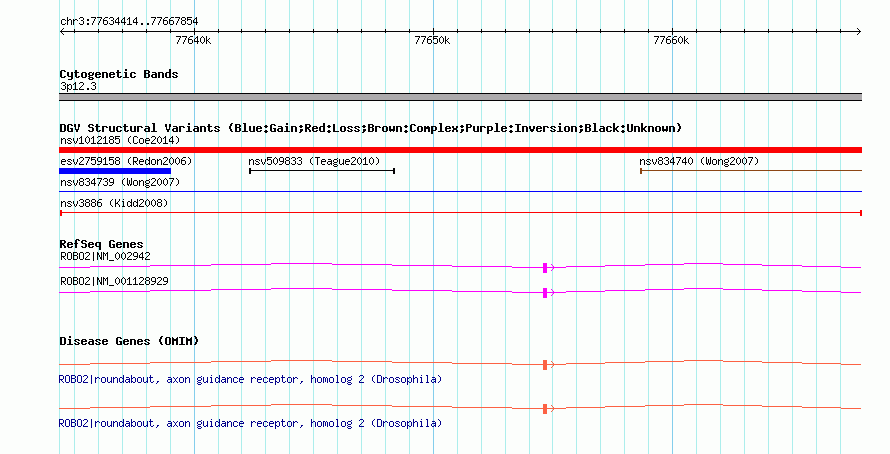Select the brown nsv834740 complex variant line

[x=751, y=171]
